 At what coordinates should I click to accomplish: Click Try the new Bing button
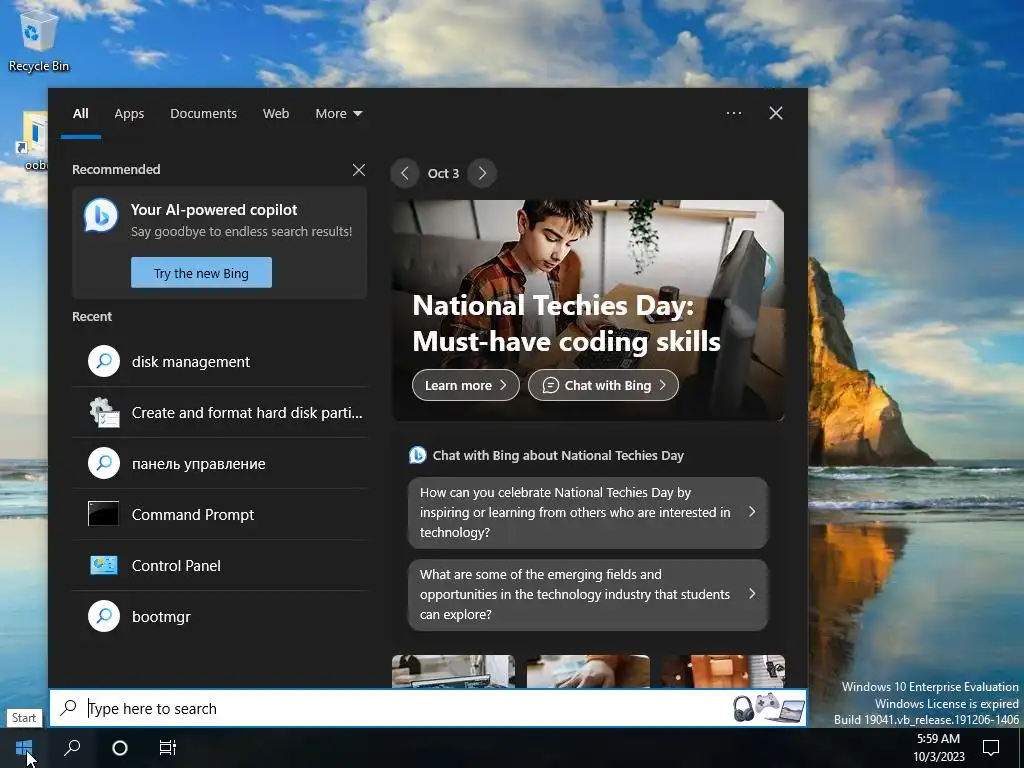(201, 273)
